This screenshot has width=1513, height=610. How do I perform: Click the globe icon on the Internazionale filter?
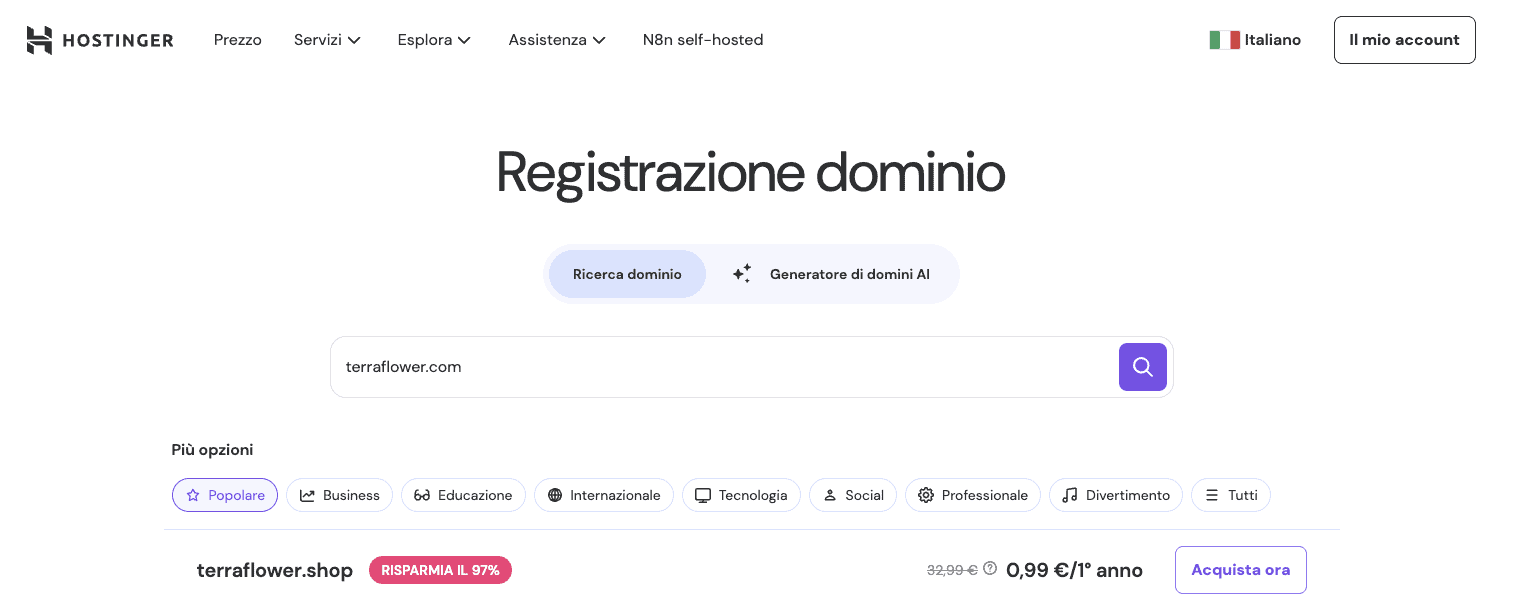point(556,495)
